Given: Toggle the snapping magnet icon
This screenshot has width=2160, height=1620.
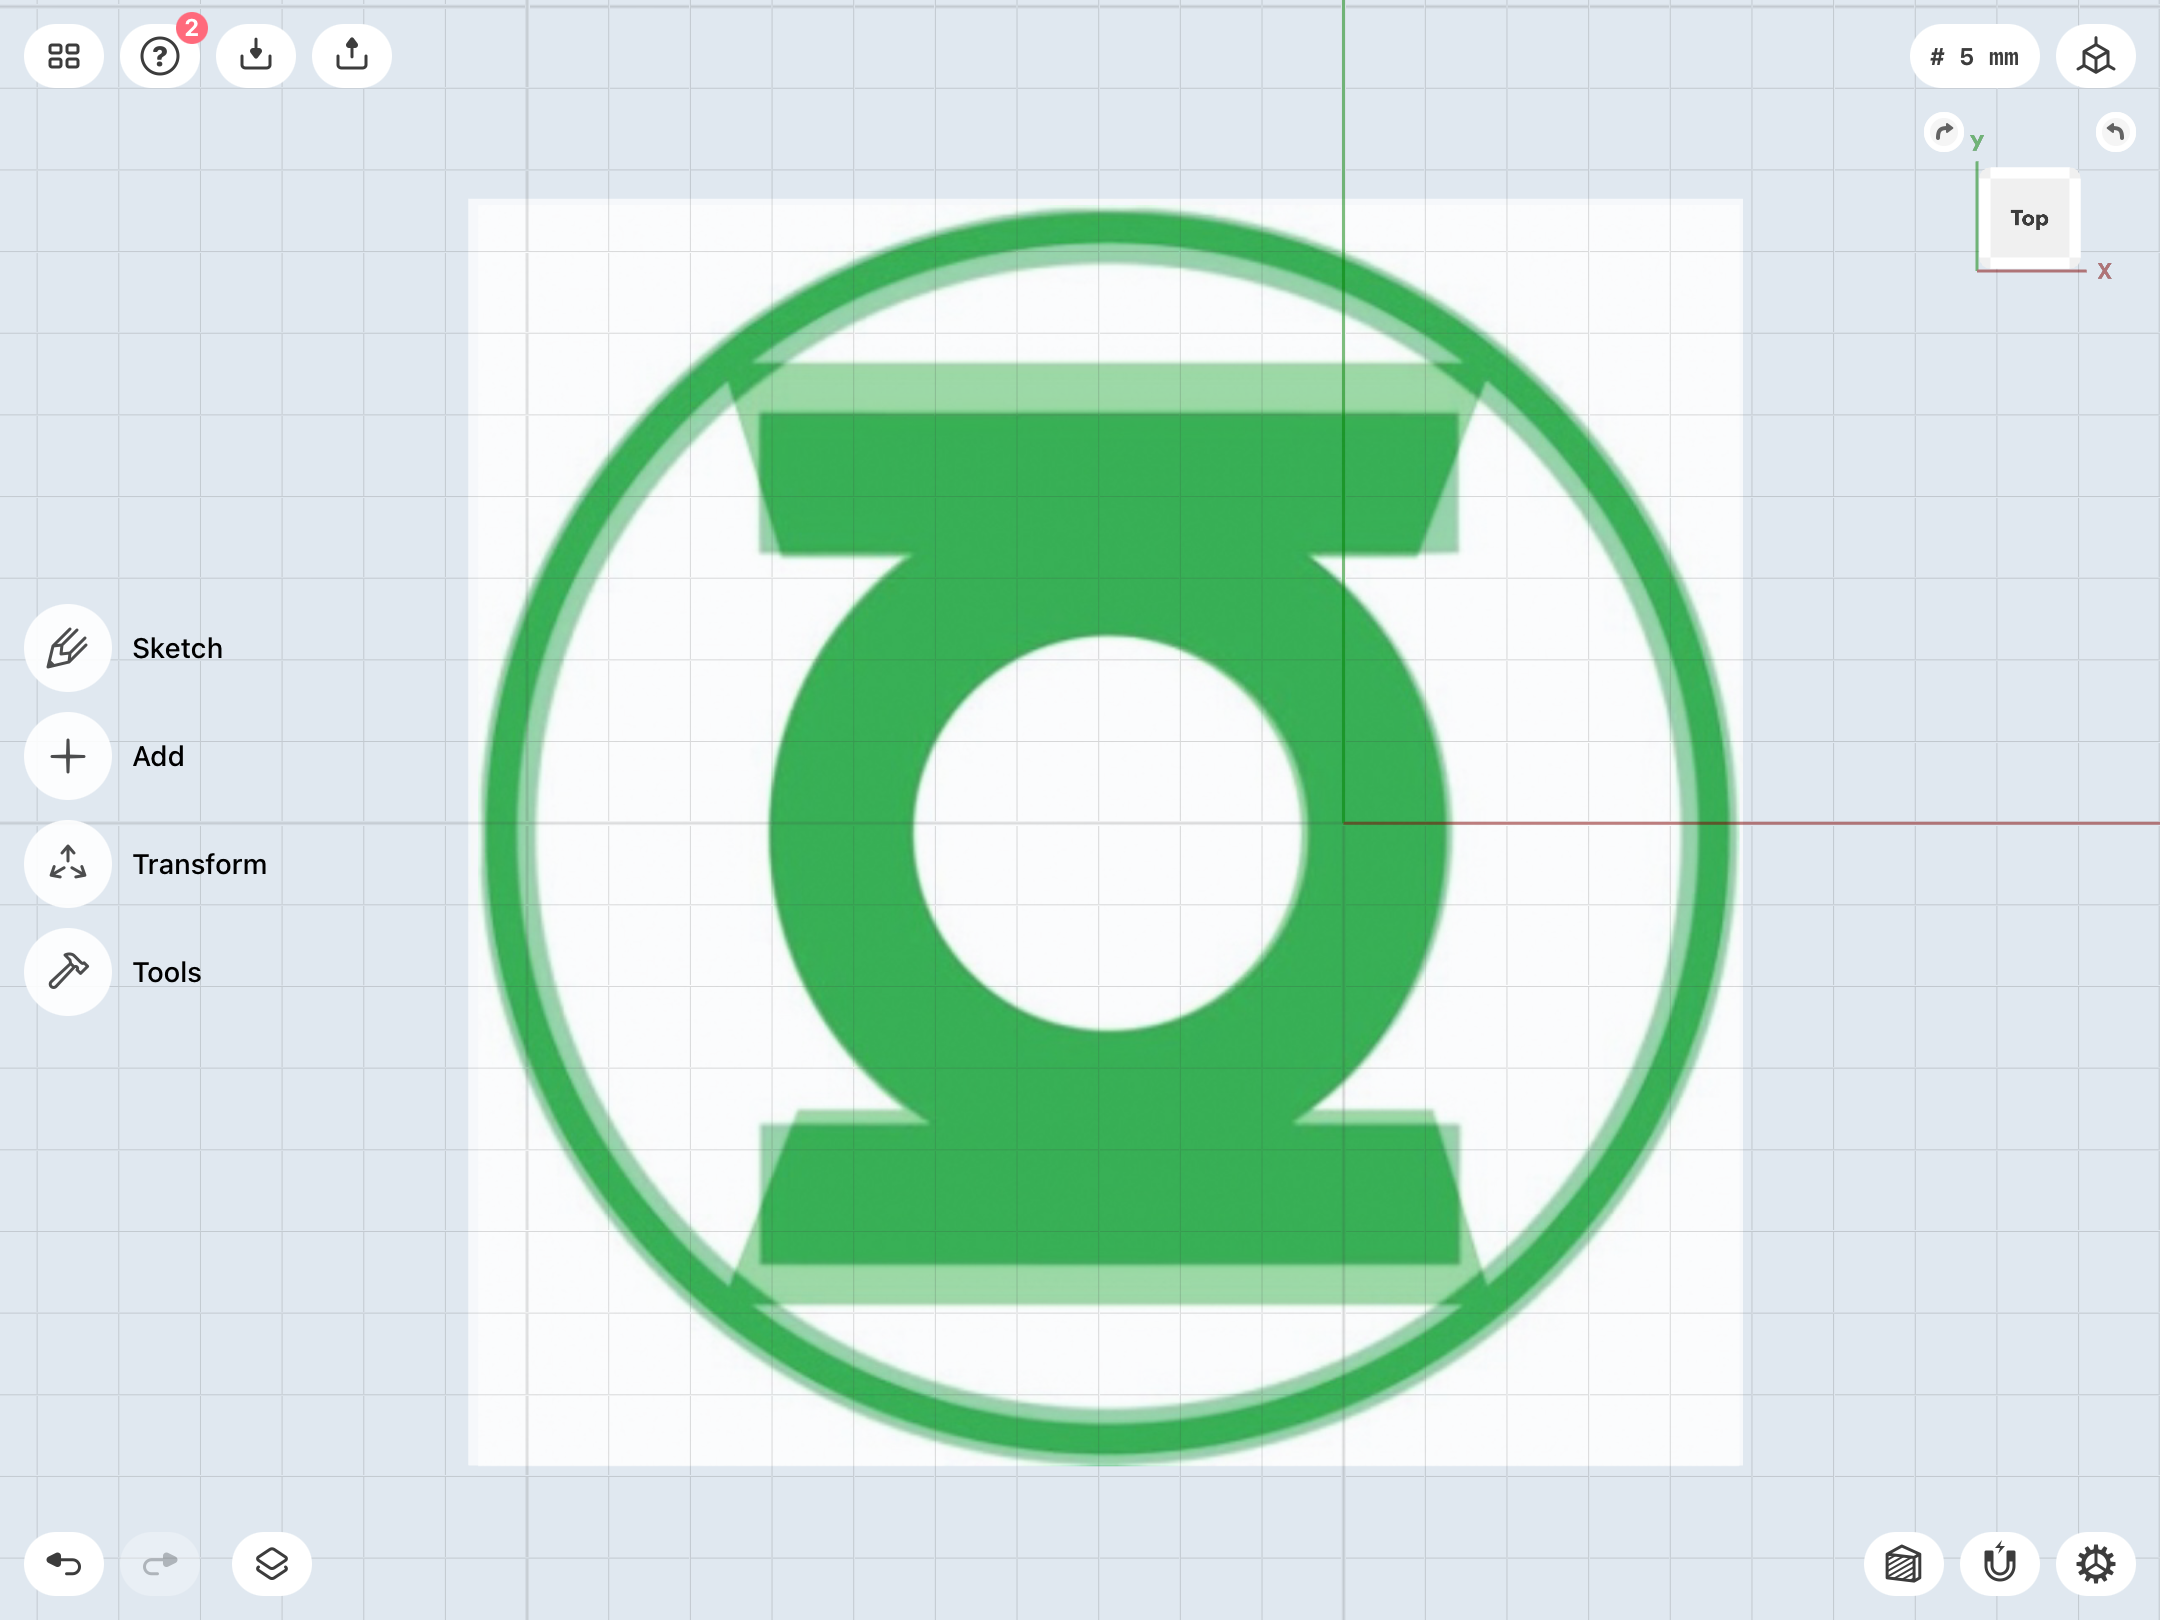Looking at the screenshot, I should pyautogui.click(x=2000, y=1564).
